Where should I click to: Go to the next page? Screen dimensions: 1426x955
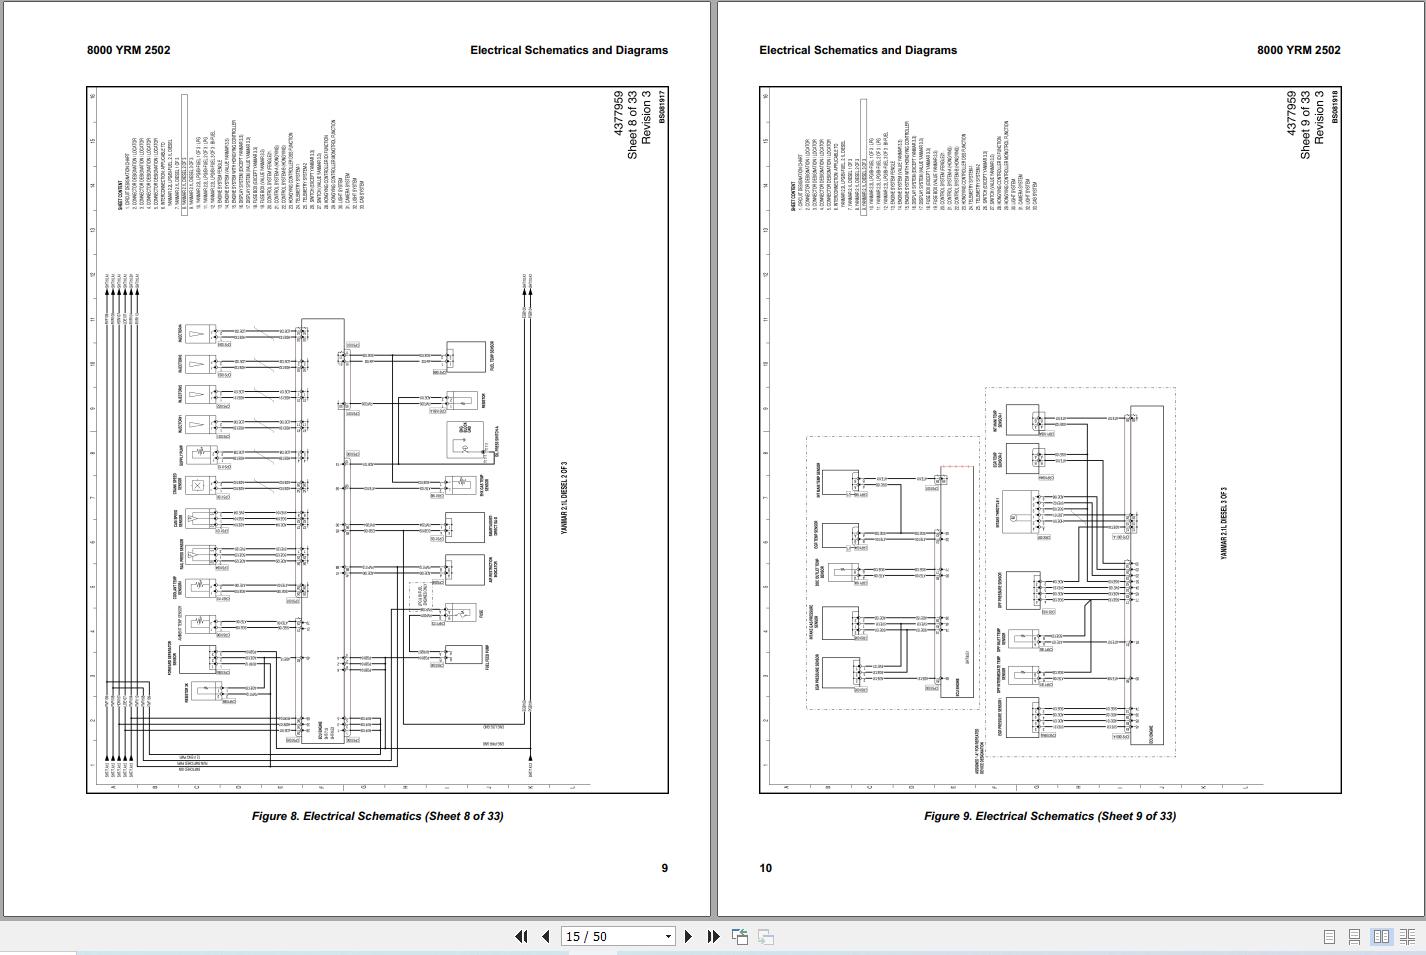click(688, 936)
